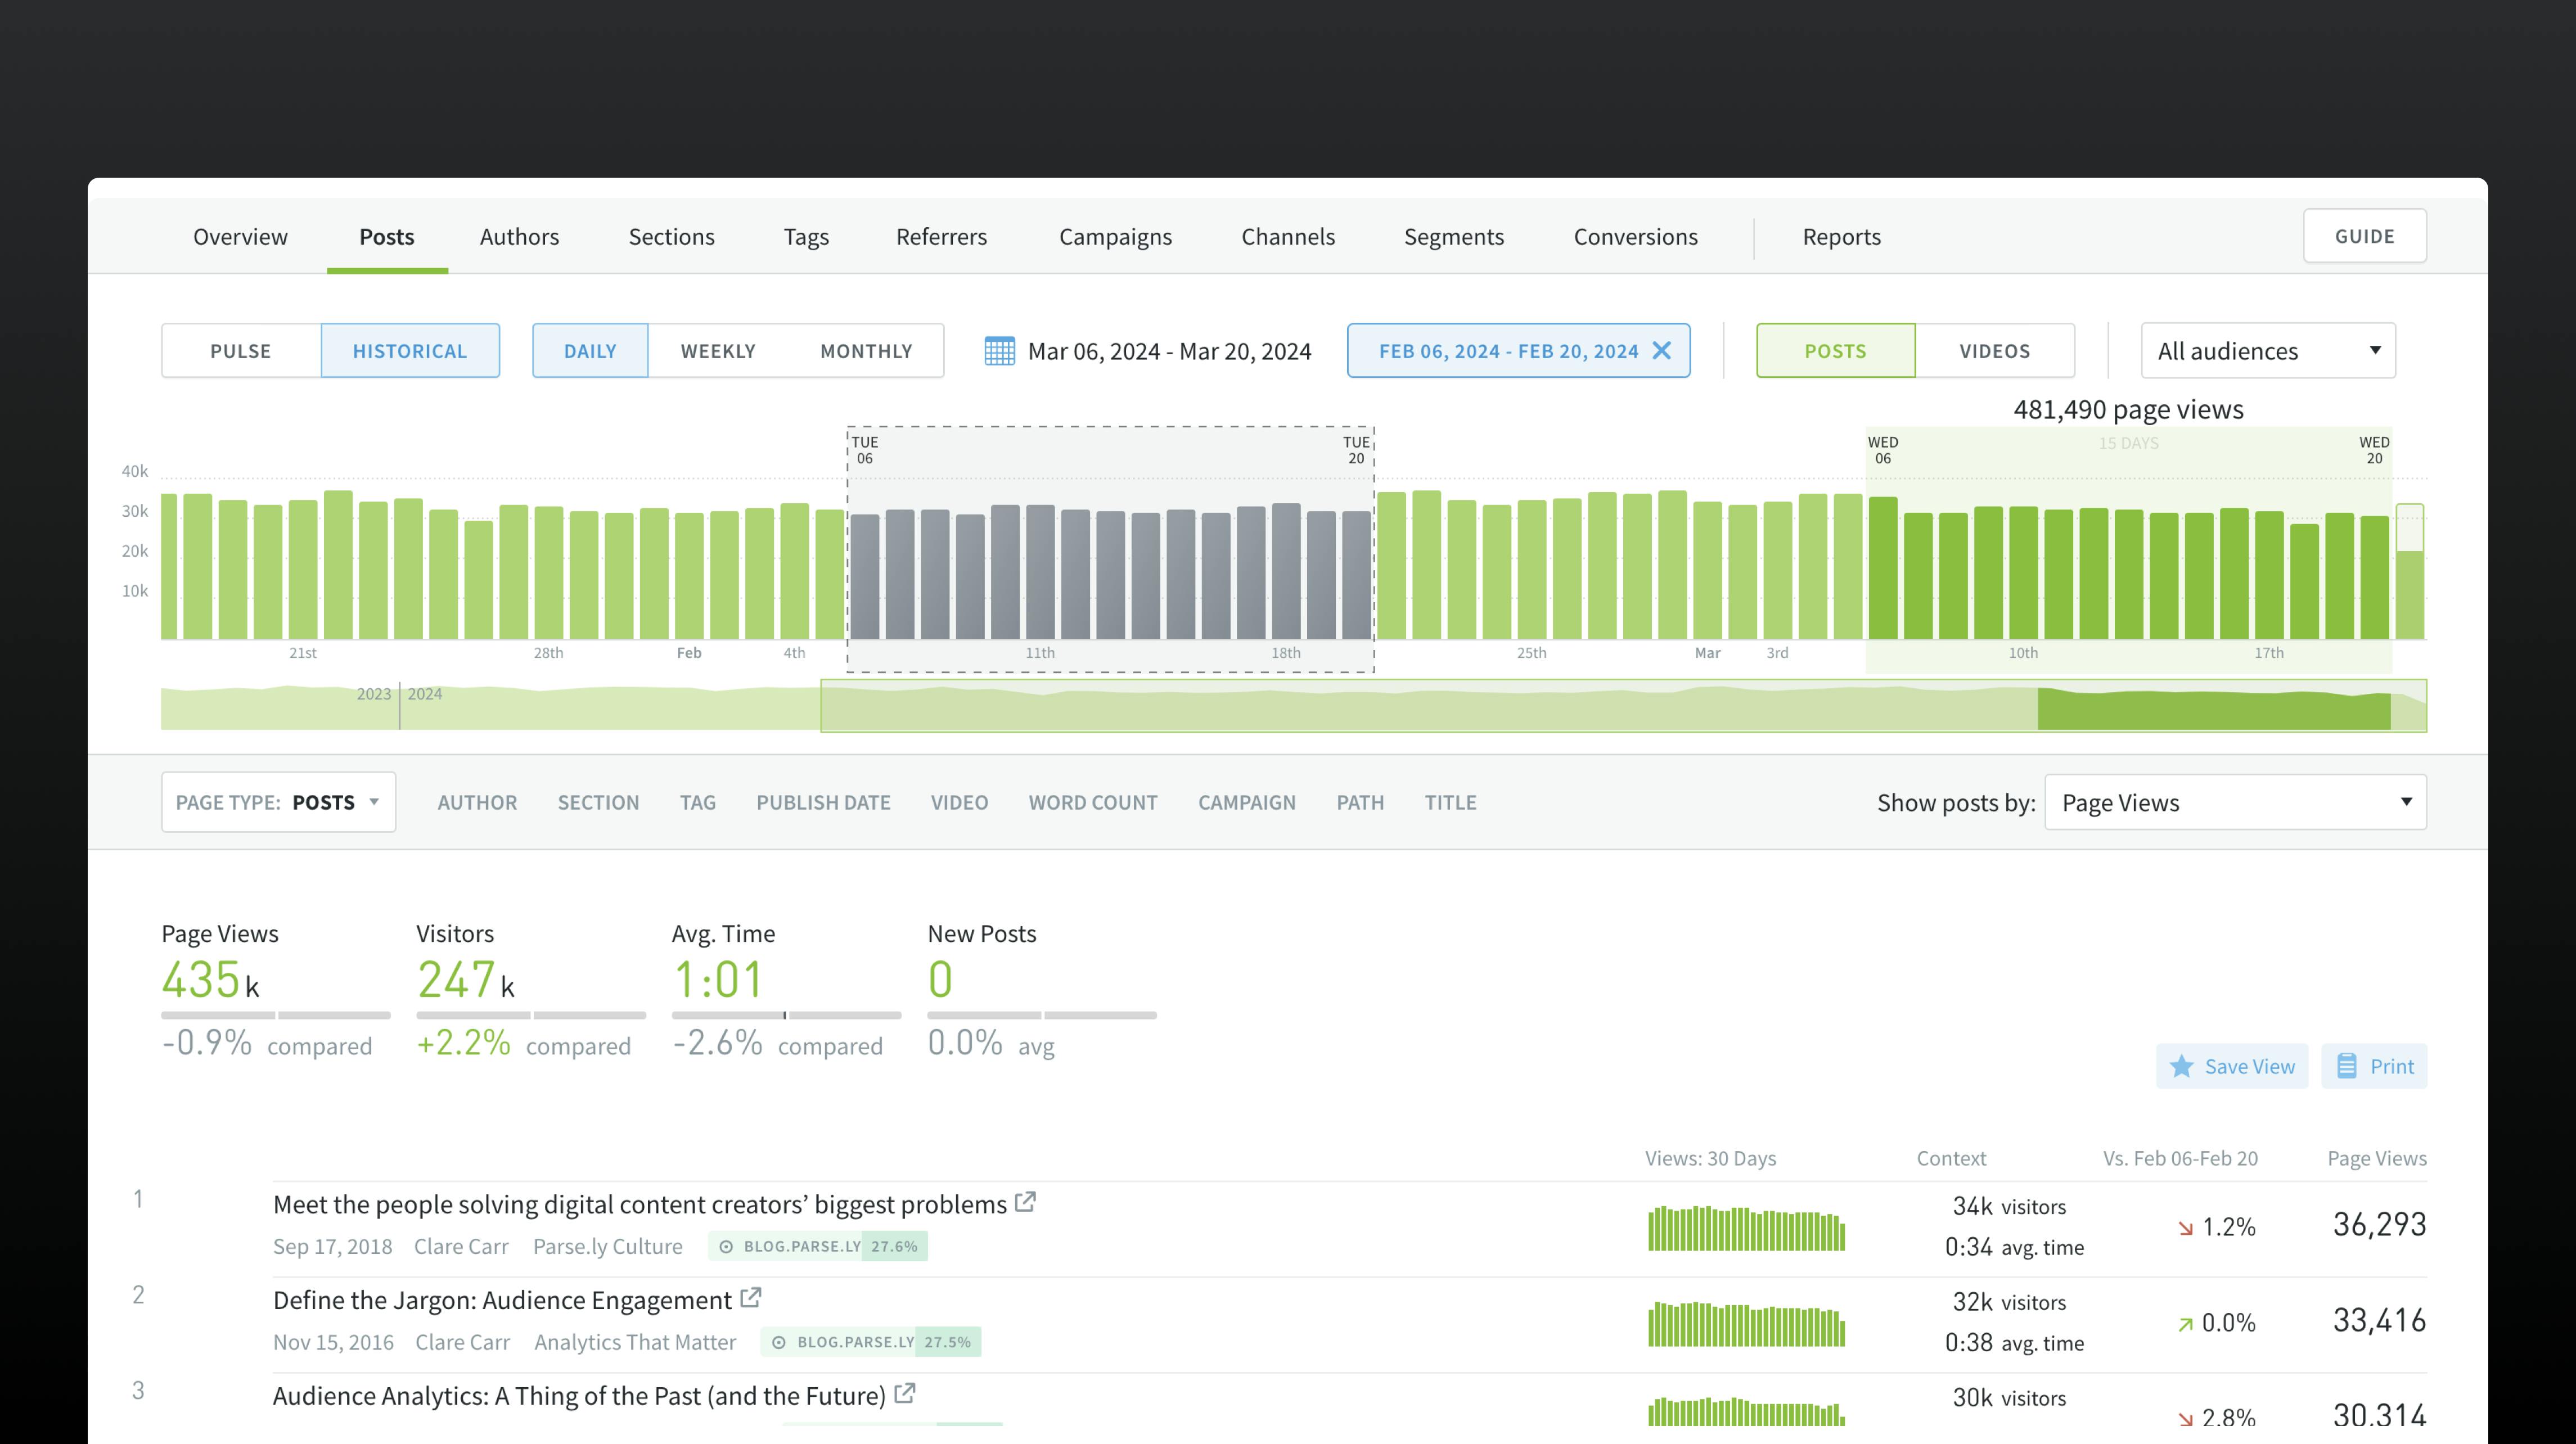This screenshot has height=1444, width=2576.
Task: Show Posts content type
Action: tap(1835, 351)
